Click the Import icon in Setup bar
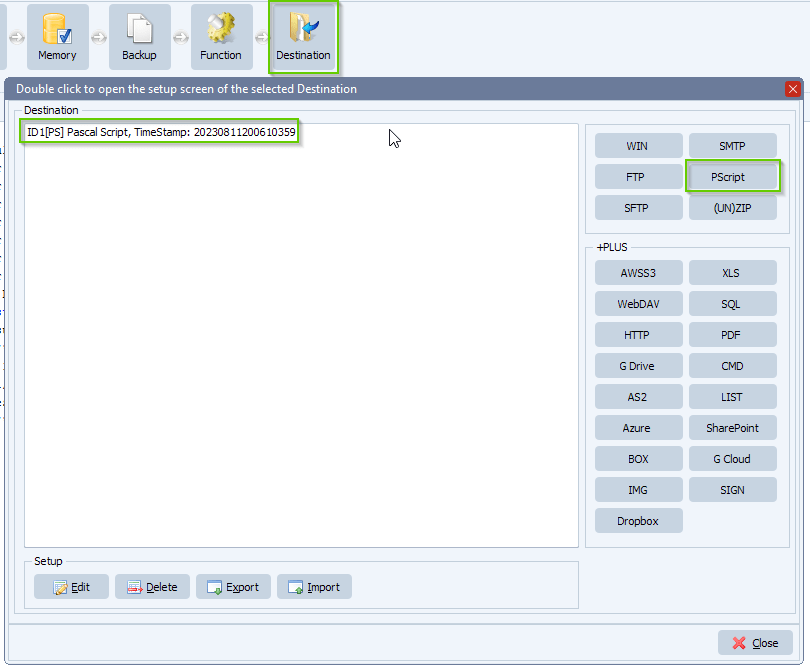The height and width of the screenshot is (670, 810). point(298,587)
